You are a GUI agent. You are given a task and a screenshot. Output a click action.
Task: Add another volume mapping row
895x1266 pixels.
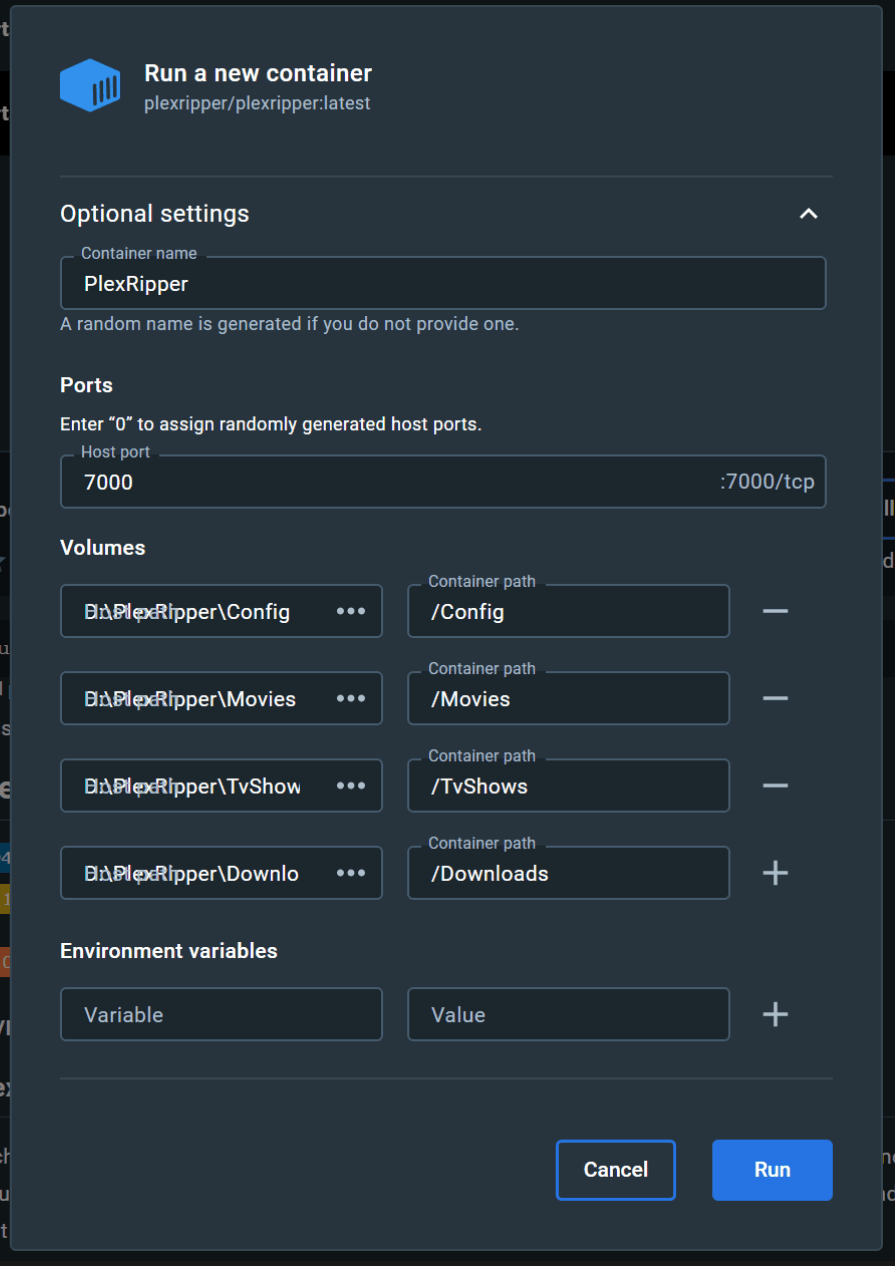pos(775,872)
